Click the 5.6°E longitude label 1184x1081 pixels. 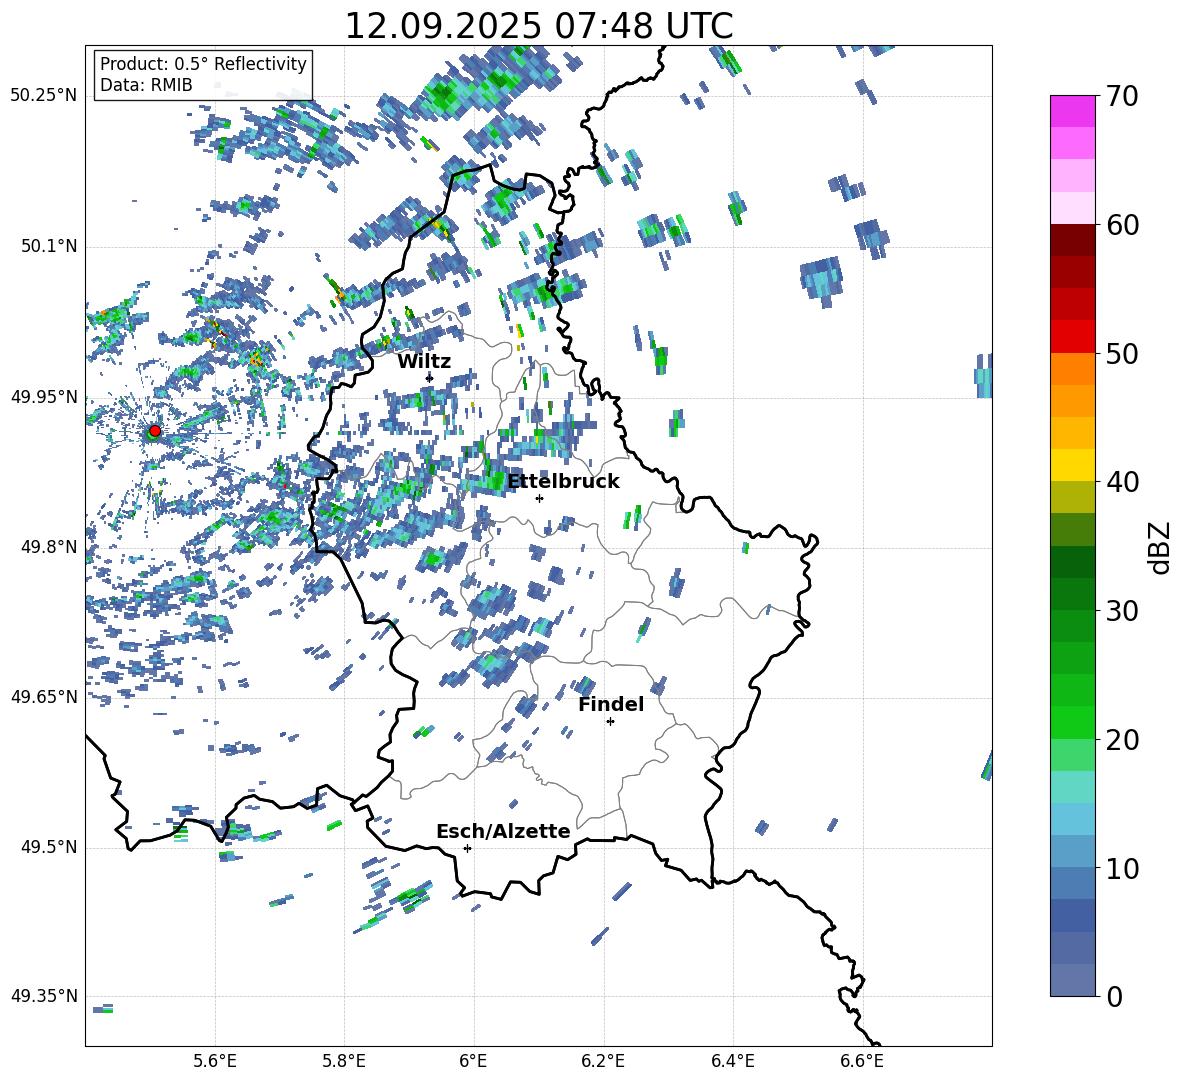coord(215,1061)
